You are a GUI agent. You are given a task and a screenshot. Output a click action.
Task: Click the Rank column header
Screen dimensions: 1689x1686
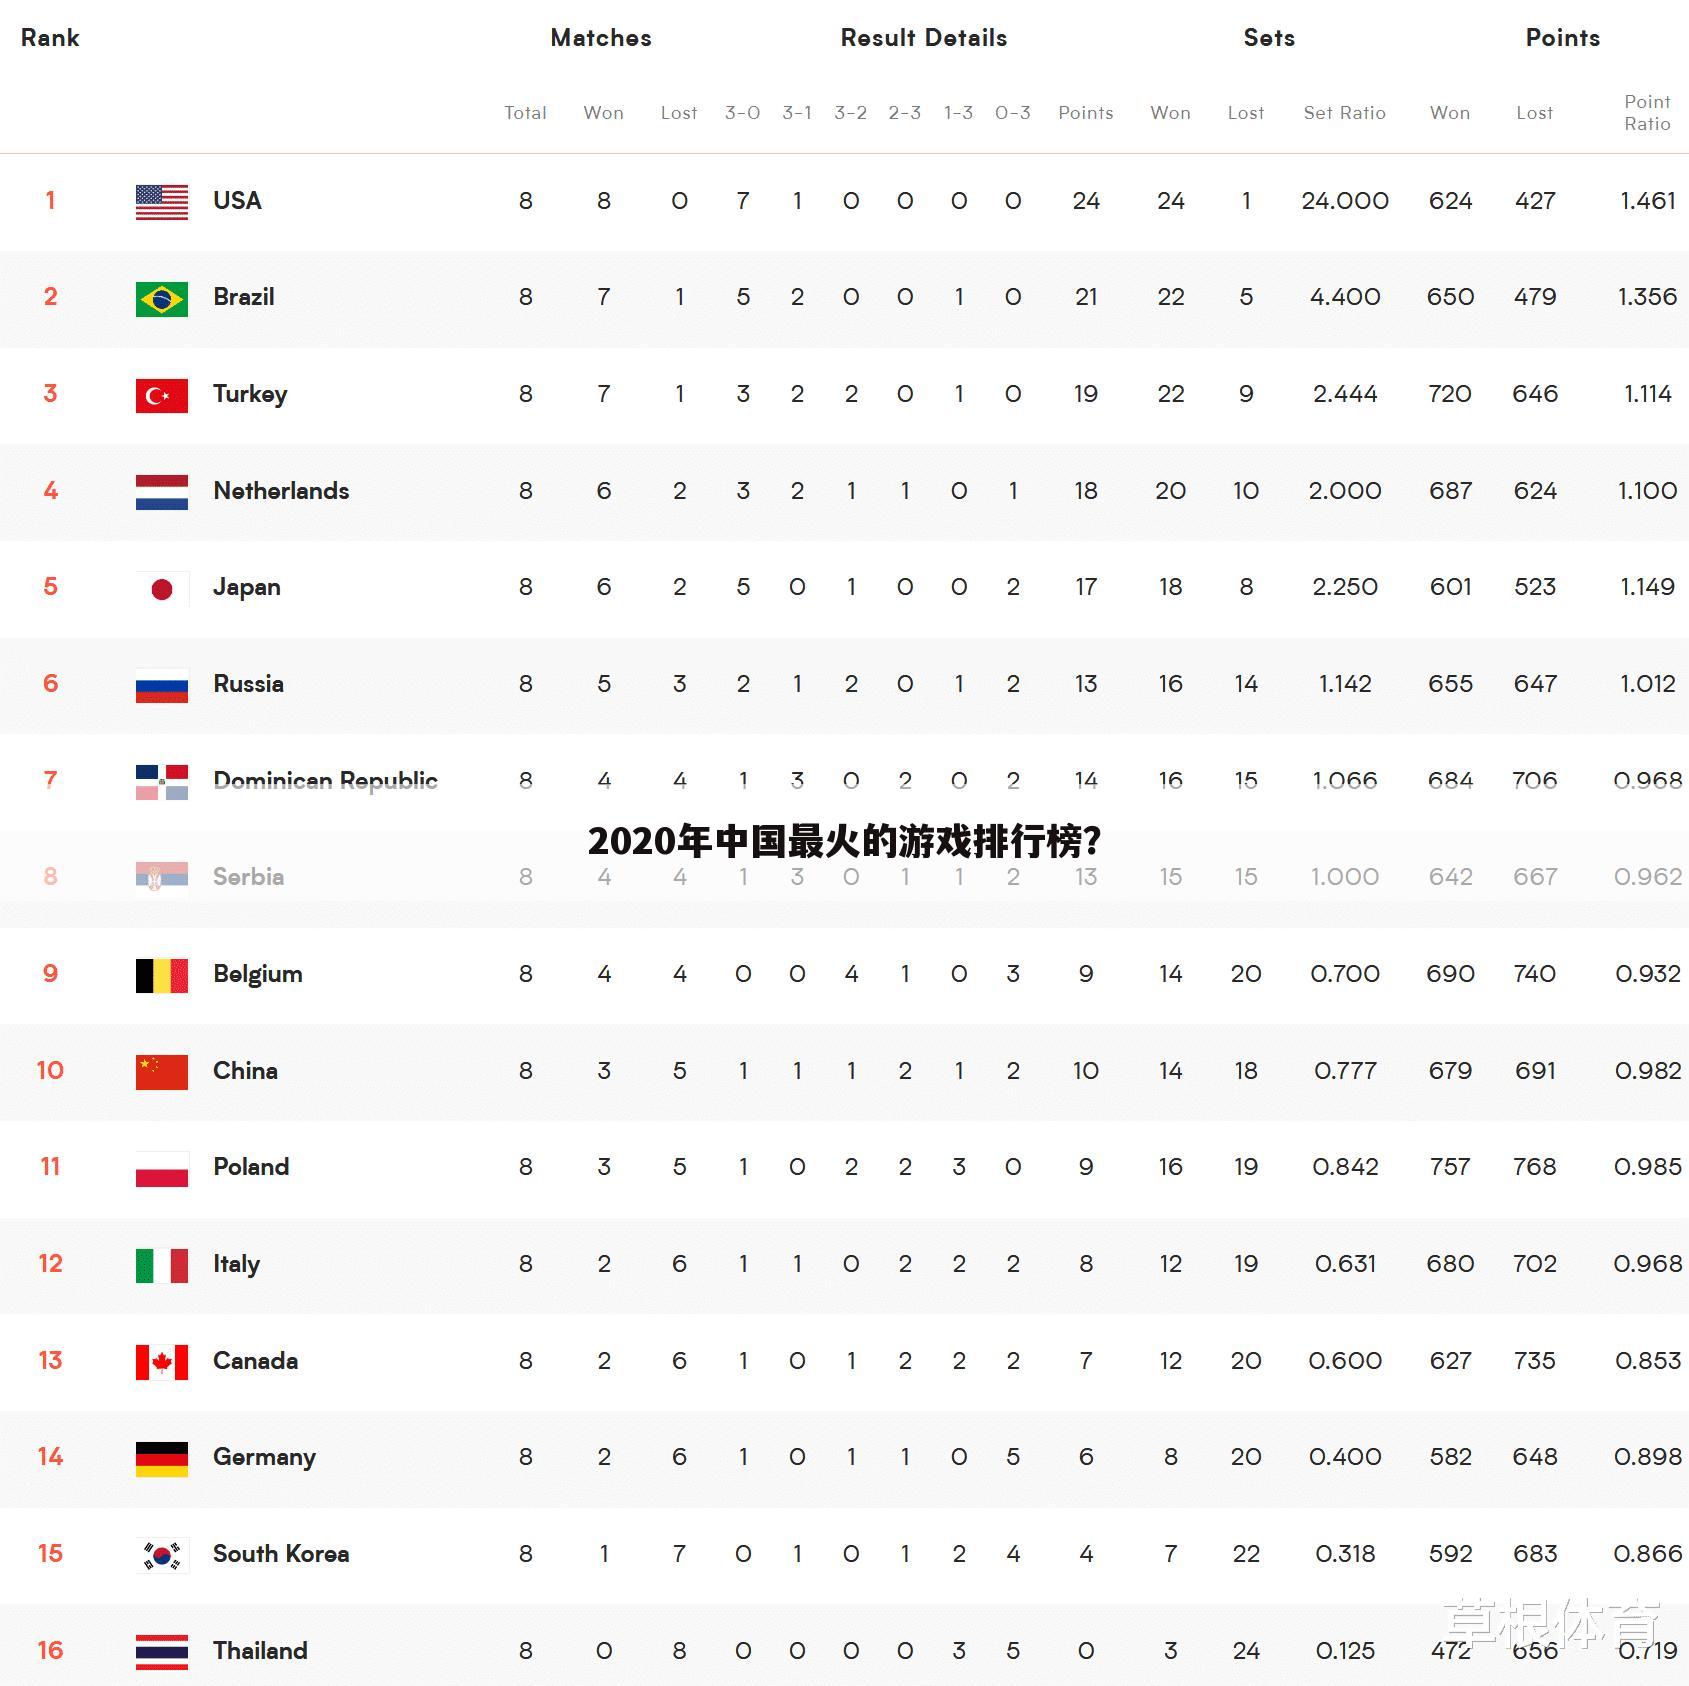click(50, 38)
